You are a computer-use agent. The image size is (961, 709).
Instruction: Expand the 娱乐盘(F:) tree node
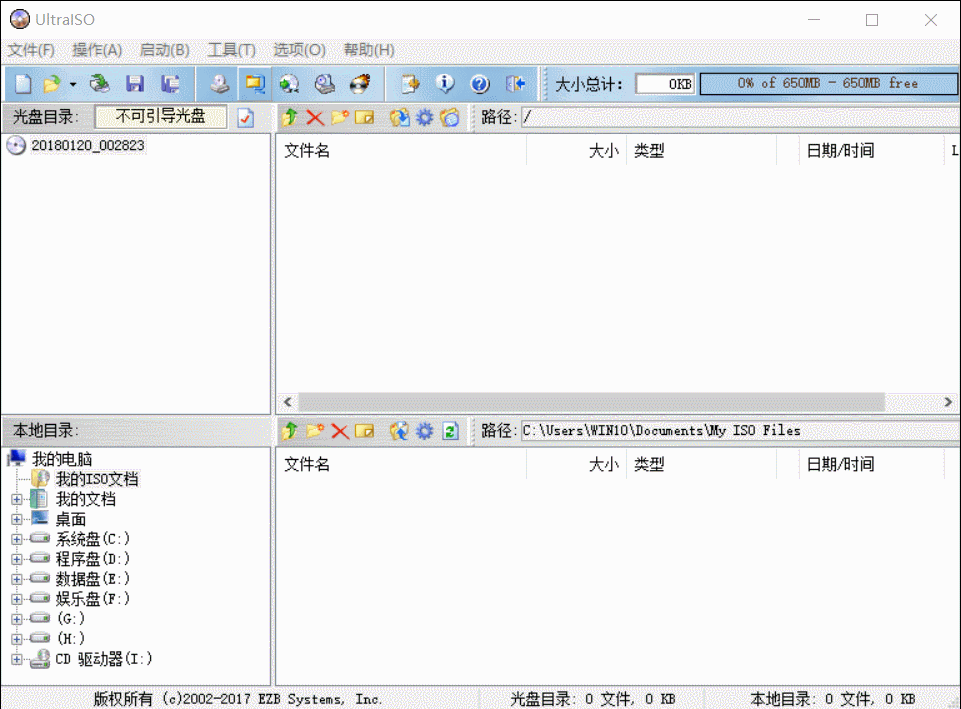pyautogui.click(x=17, y=599)
